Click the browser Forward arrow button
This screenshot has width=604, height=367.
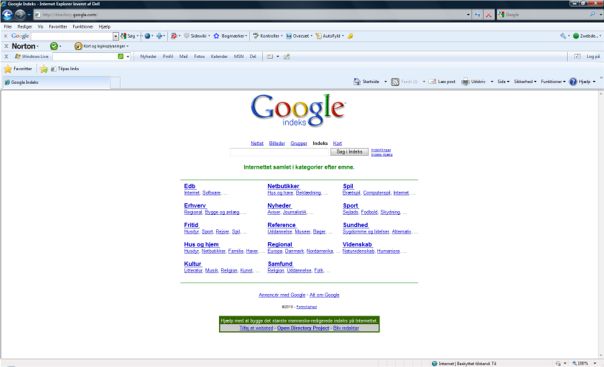(20, 15)
